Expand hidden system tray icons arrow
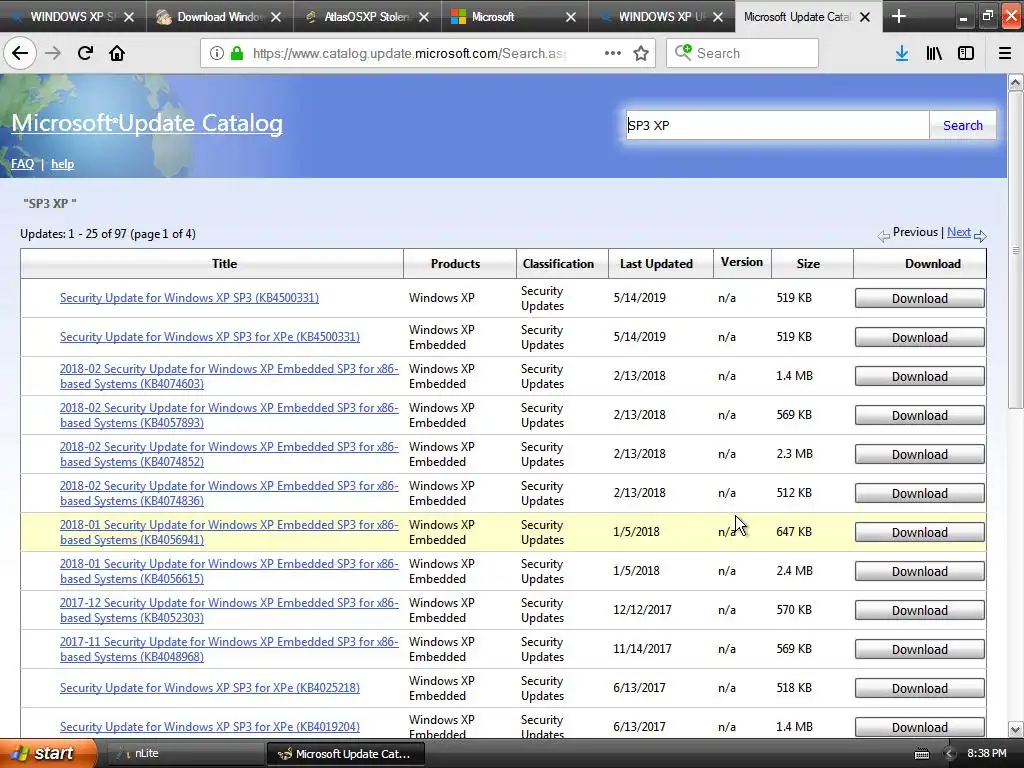Screen dimensions: 1024x768 coord(950,754)
